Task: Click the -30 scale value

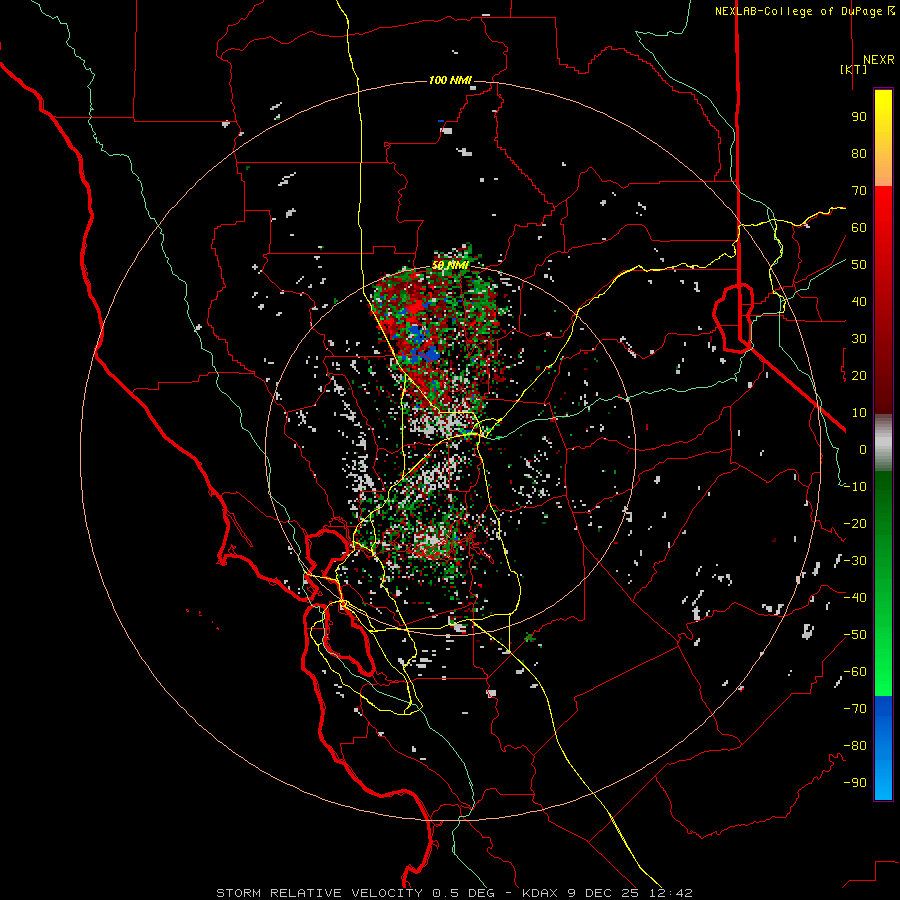Action: pyautogui.click(x=855, y=561)
